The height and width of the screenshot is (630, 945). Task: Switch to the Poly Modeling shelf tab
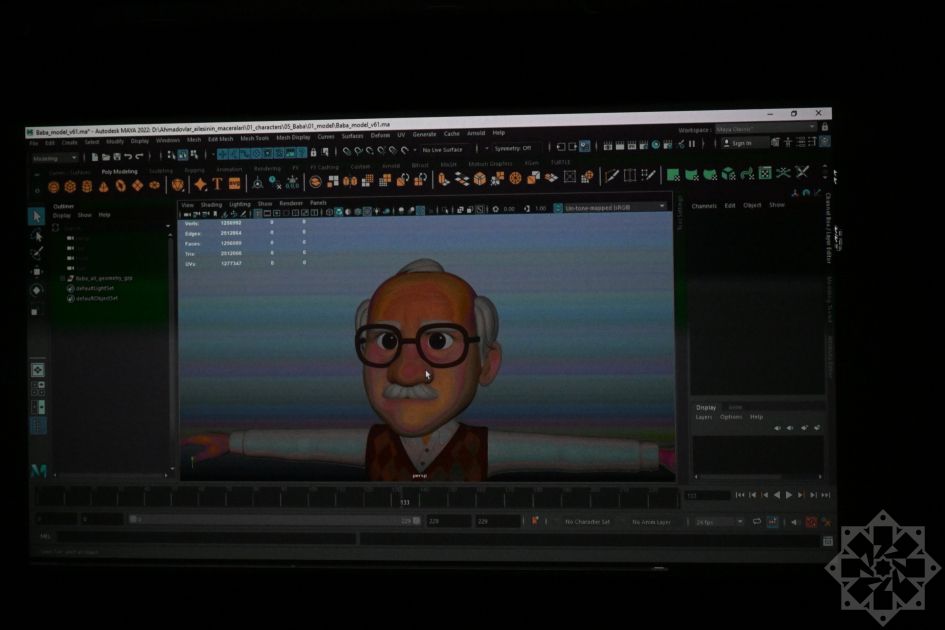pyautogui.click(x=119, y=170)
